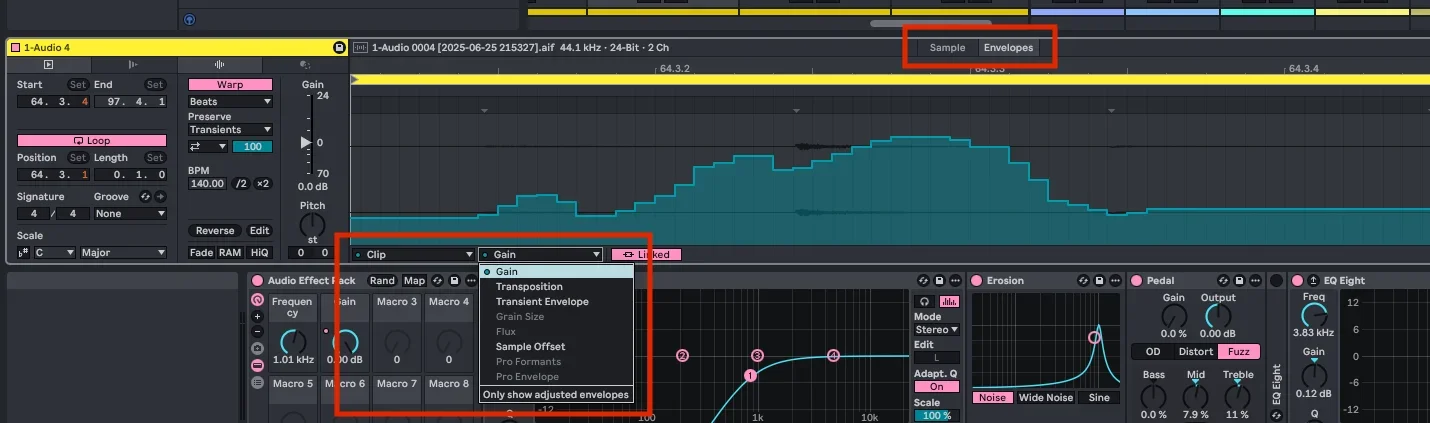Viewport: 1430px width, 423px height.
Task: Open the Pedal device options menu
Action: point(1257,281)
